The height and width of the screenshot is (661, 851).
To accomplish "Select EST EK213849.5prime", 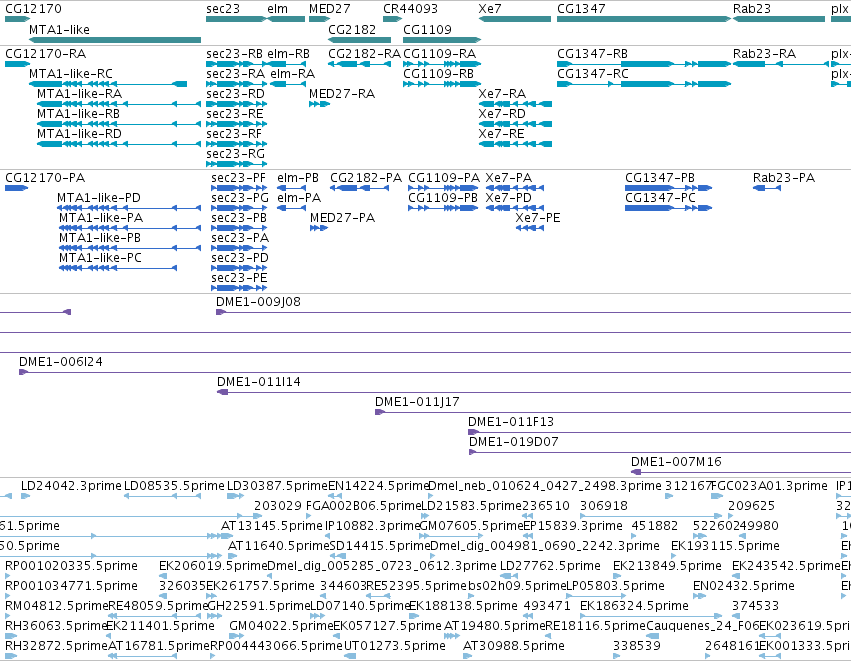I will tap(619, 576).
